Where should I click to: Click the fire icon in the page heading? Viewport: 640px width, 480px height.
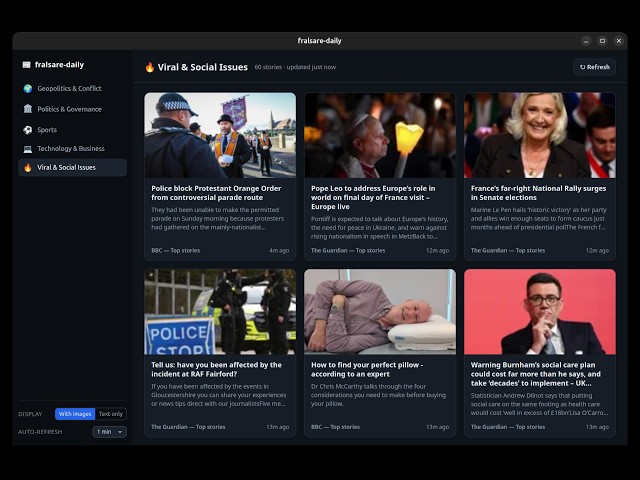tap(150, 67)
